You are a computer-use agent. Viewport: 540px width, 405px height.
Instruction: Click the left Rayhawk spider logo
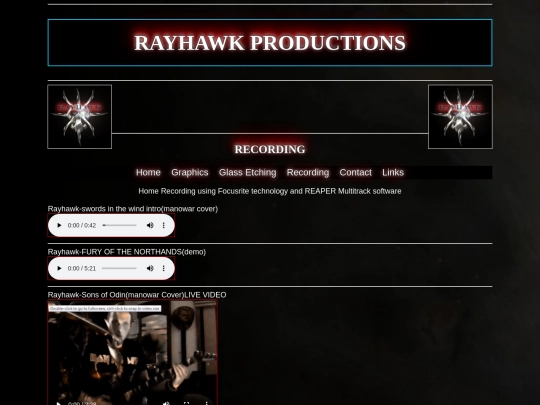click(80, 117)
